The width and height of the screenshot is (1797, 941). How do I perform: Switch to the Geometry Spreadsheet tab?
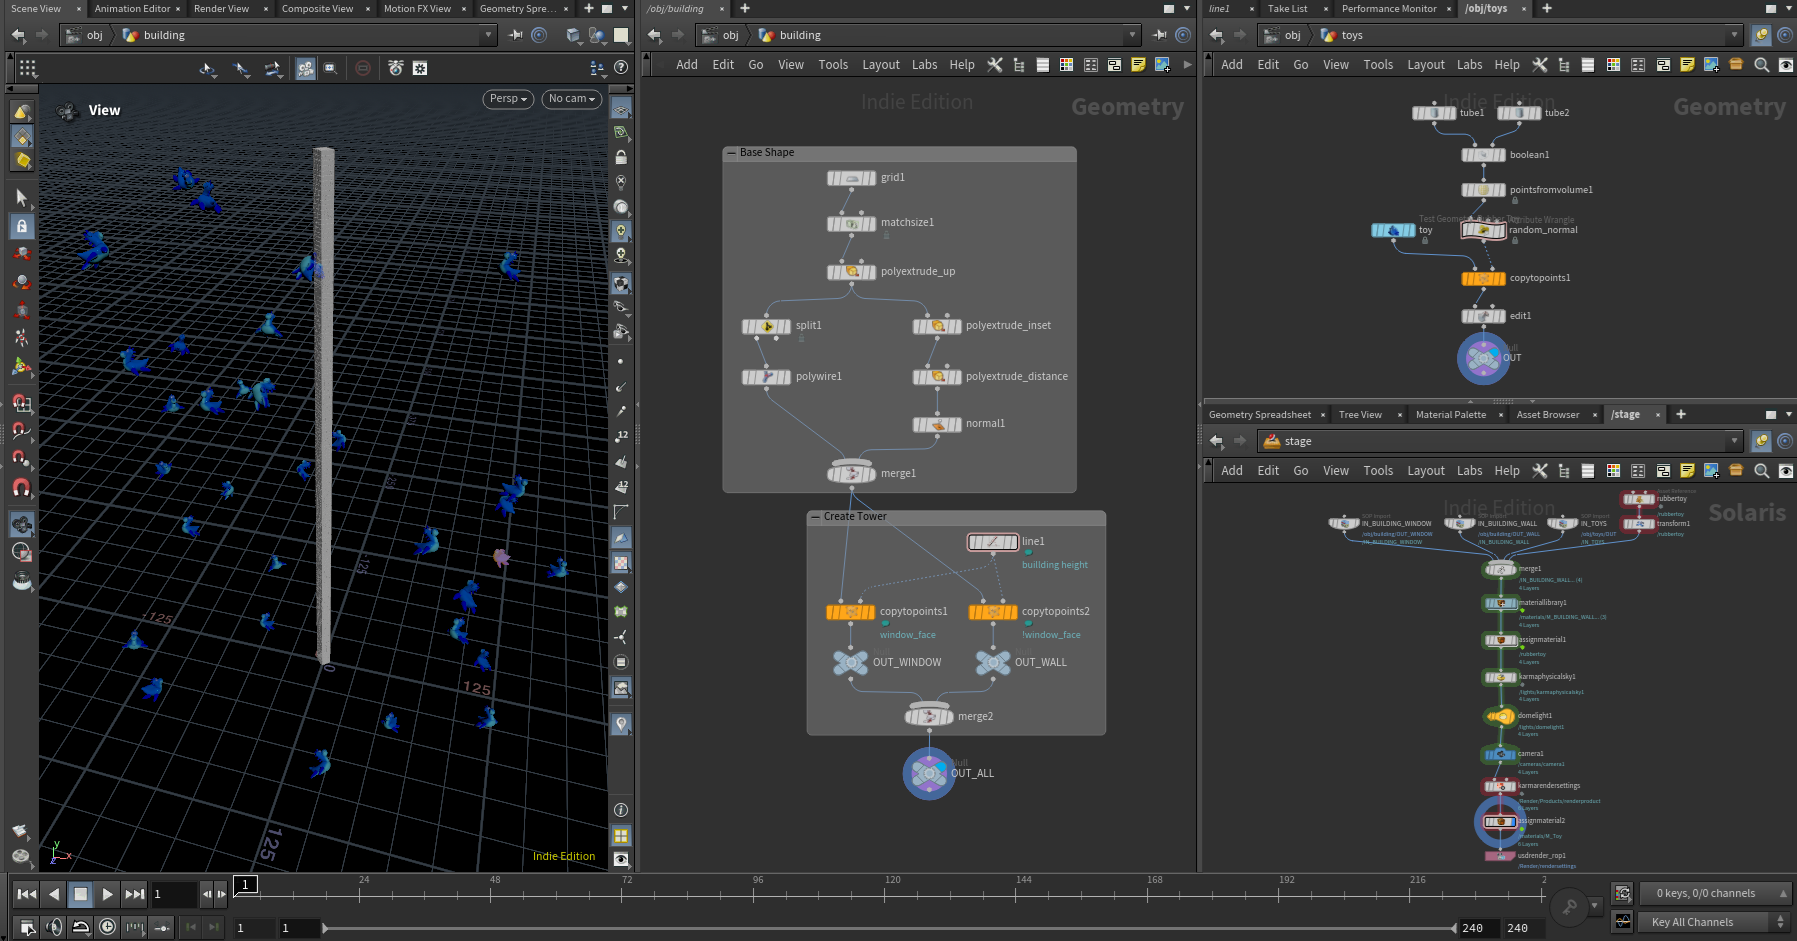[1259, 415]
